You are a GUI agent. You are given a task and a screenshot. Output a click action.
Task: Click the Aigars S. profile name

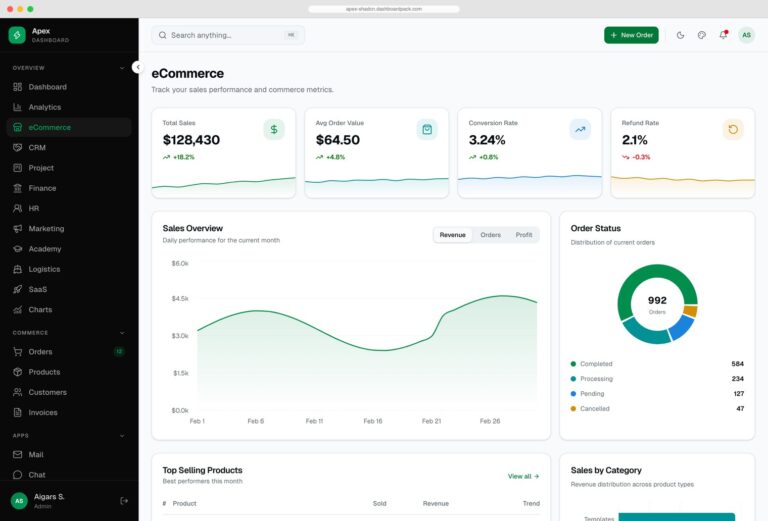tap(49, 497)
